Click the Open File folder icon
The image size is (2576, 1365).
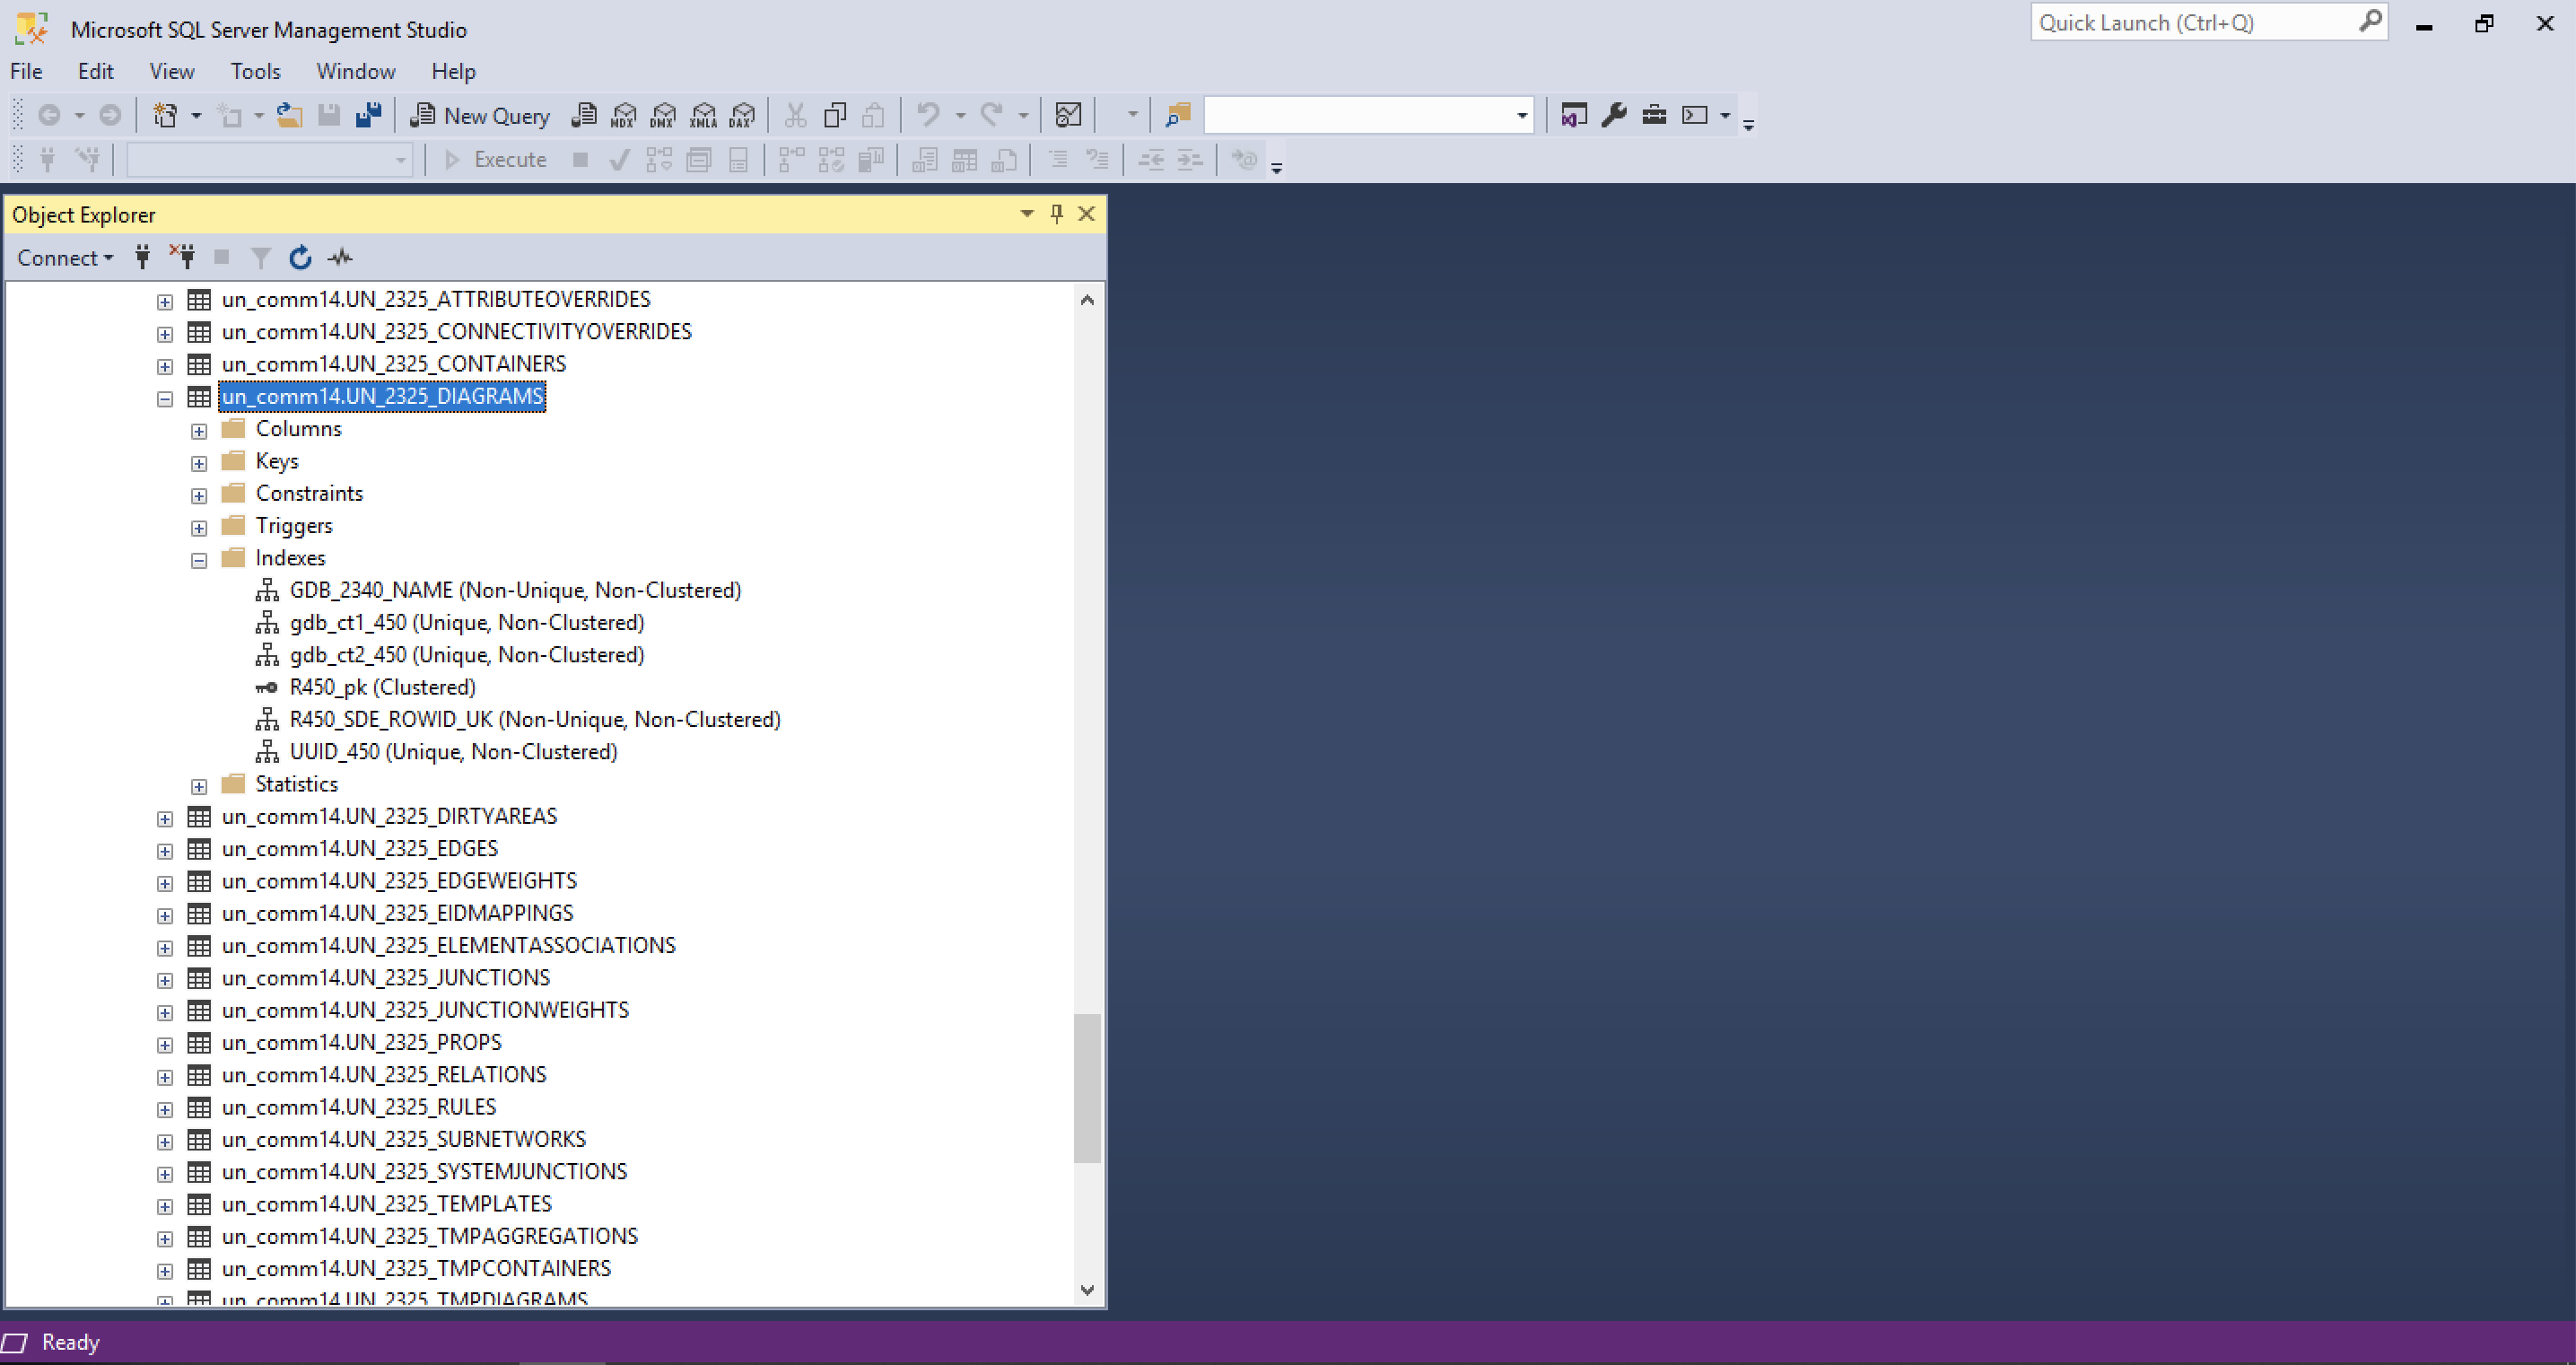pyautogui.click(x=290, y=116)
